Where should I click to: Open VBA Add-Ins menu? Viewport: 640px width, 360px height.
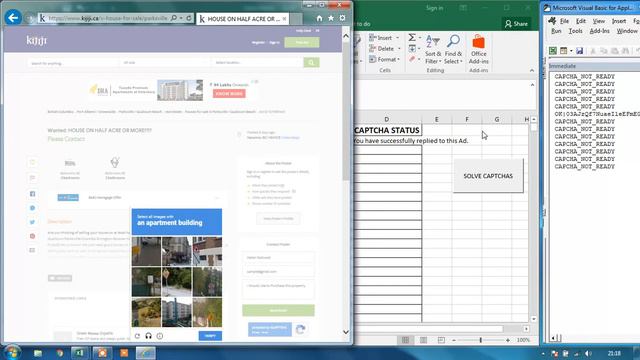pyautogui.click(x=600, y=31)
